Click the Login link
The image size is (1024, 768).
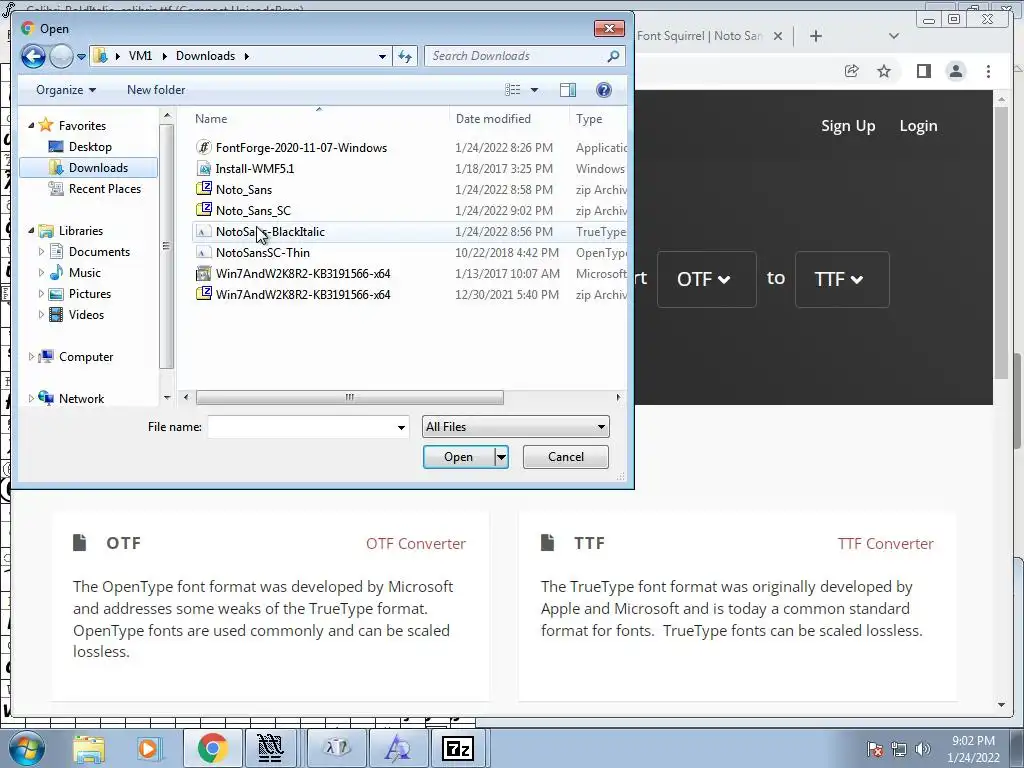[x=918, y=126]
